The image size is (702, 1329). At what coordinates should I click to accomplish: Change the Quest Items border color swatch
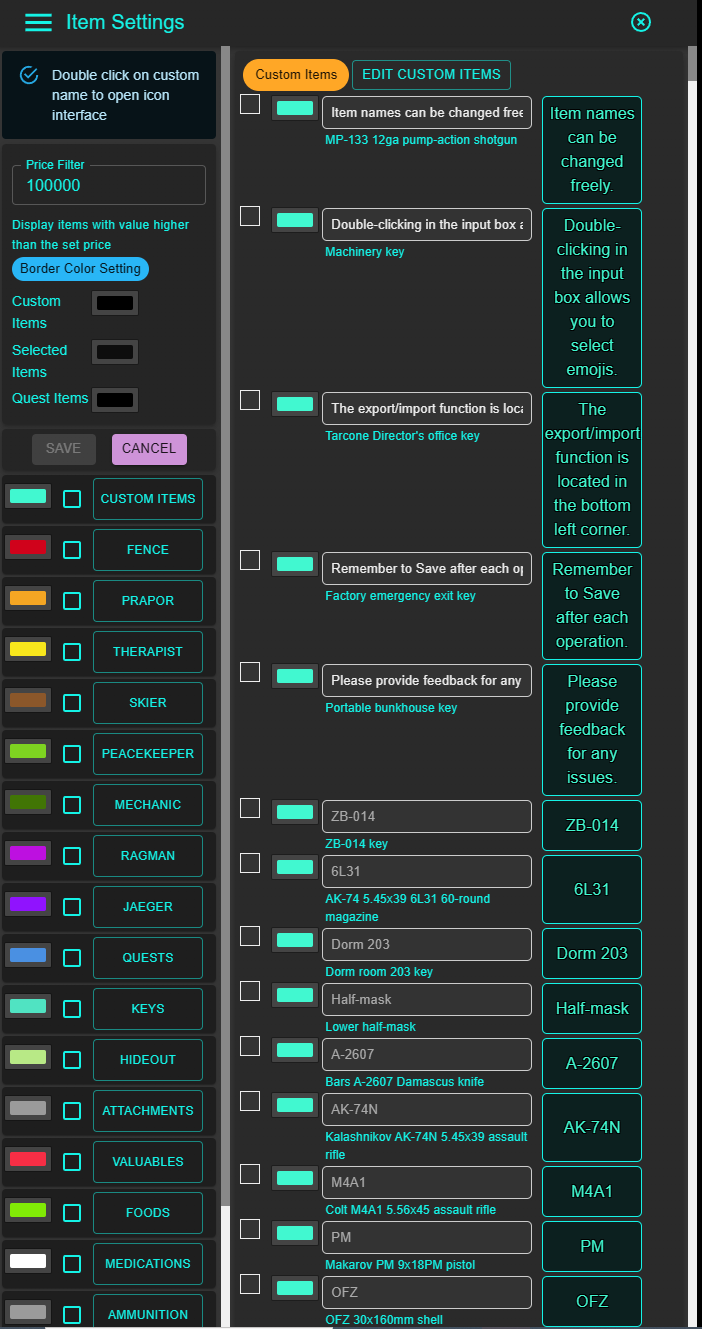coord(115,400)
